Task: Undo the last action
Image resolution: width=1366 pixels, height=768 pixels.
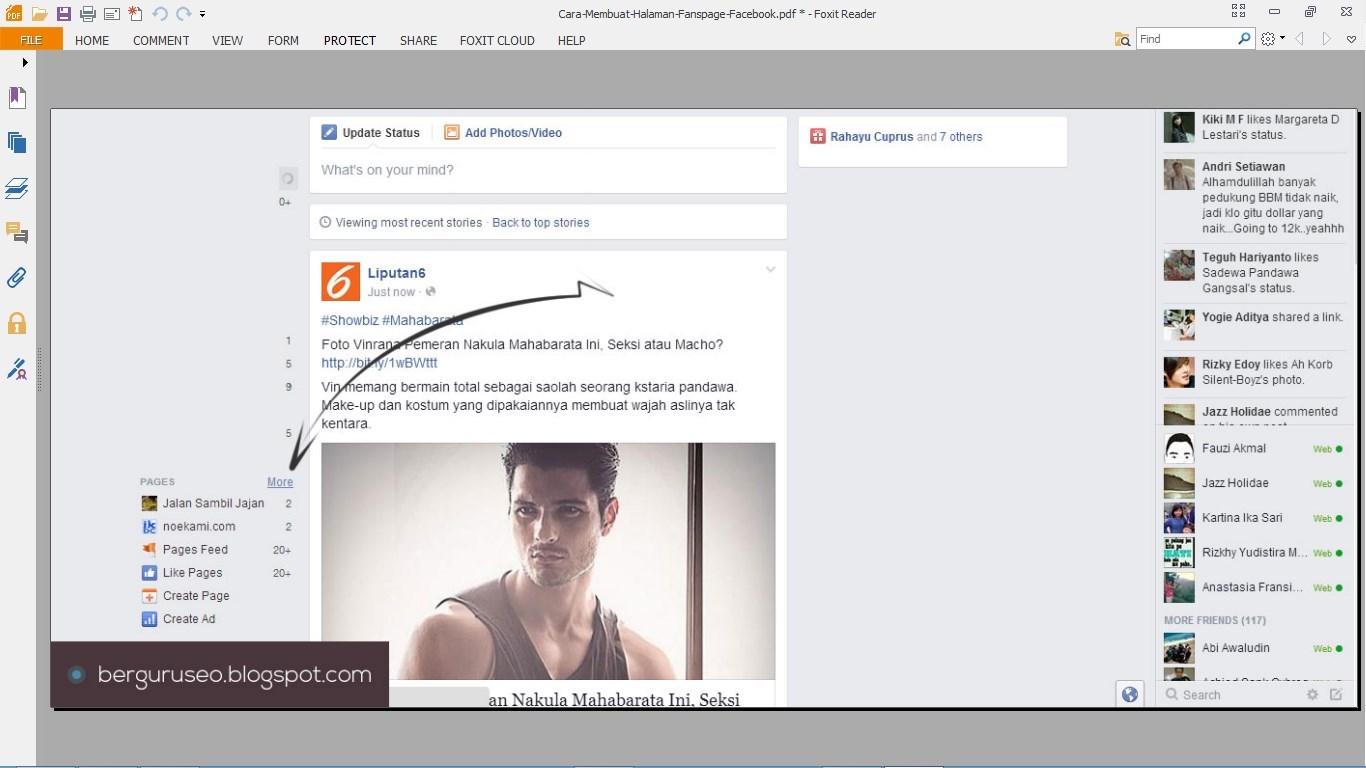Action: [160, 14]
